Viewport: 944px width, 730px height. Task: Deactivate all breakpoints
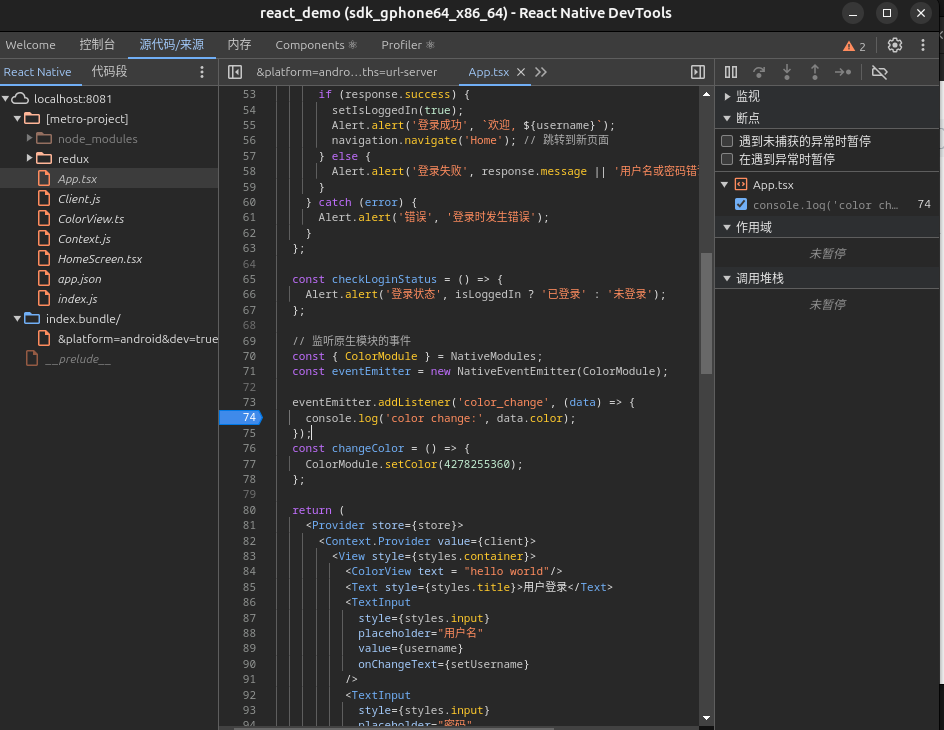[880, 72]
